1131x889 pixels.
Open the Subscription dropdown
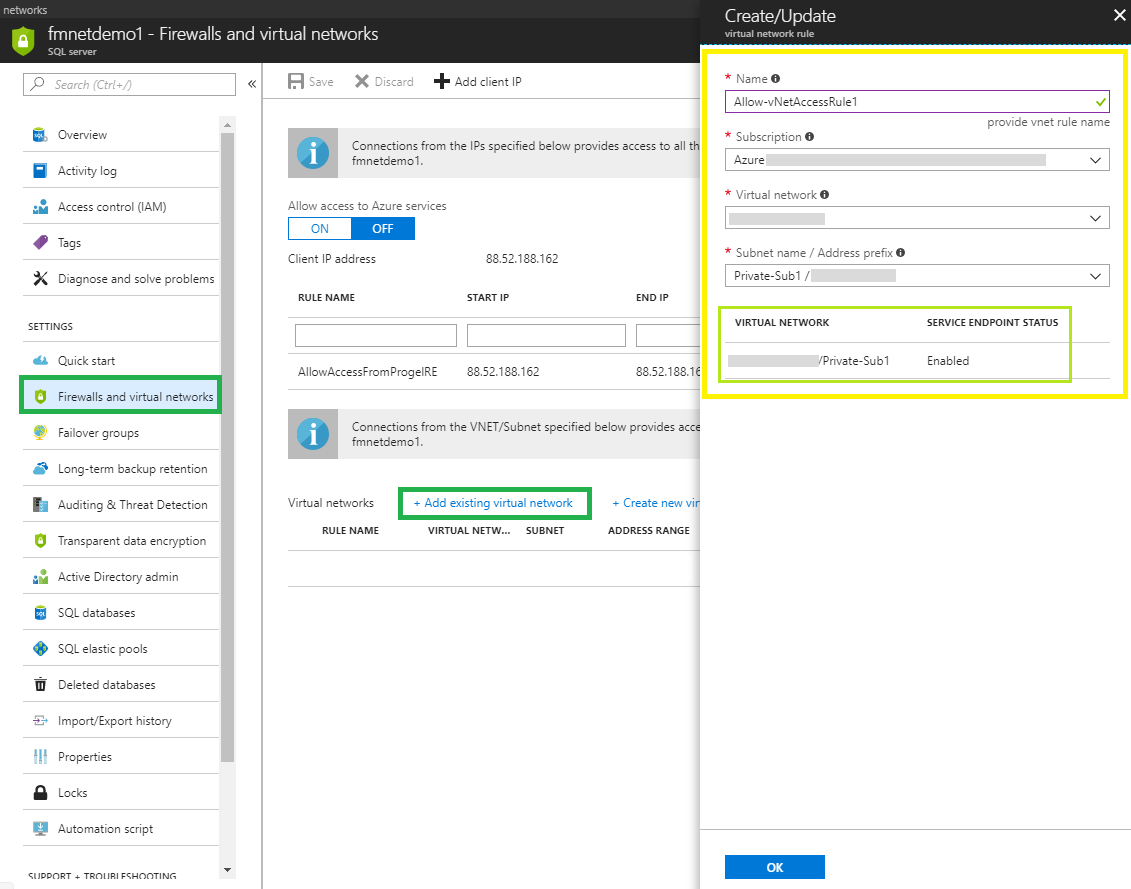(x=917, y=159)
